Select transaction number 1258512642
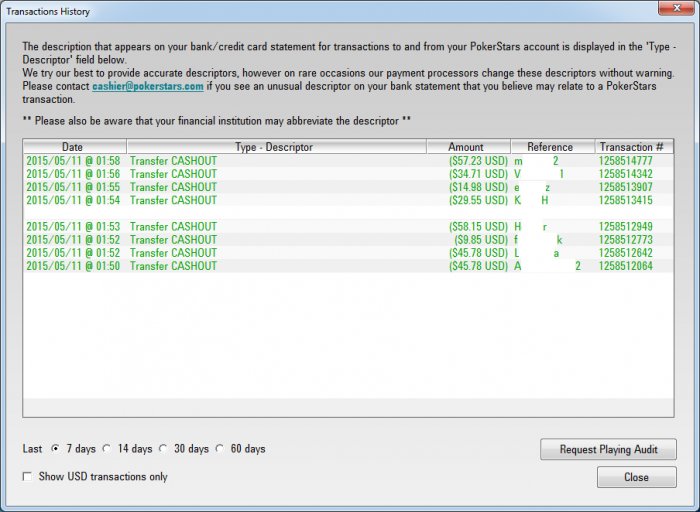 (625, 253)
